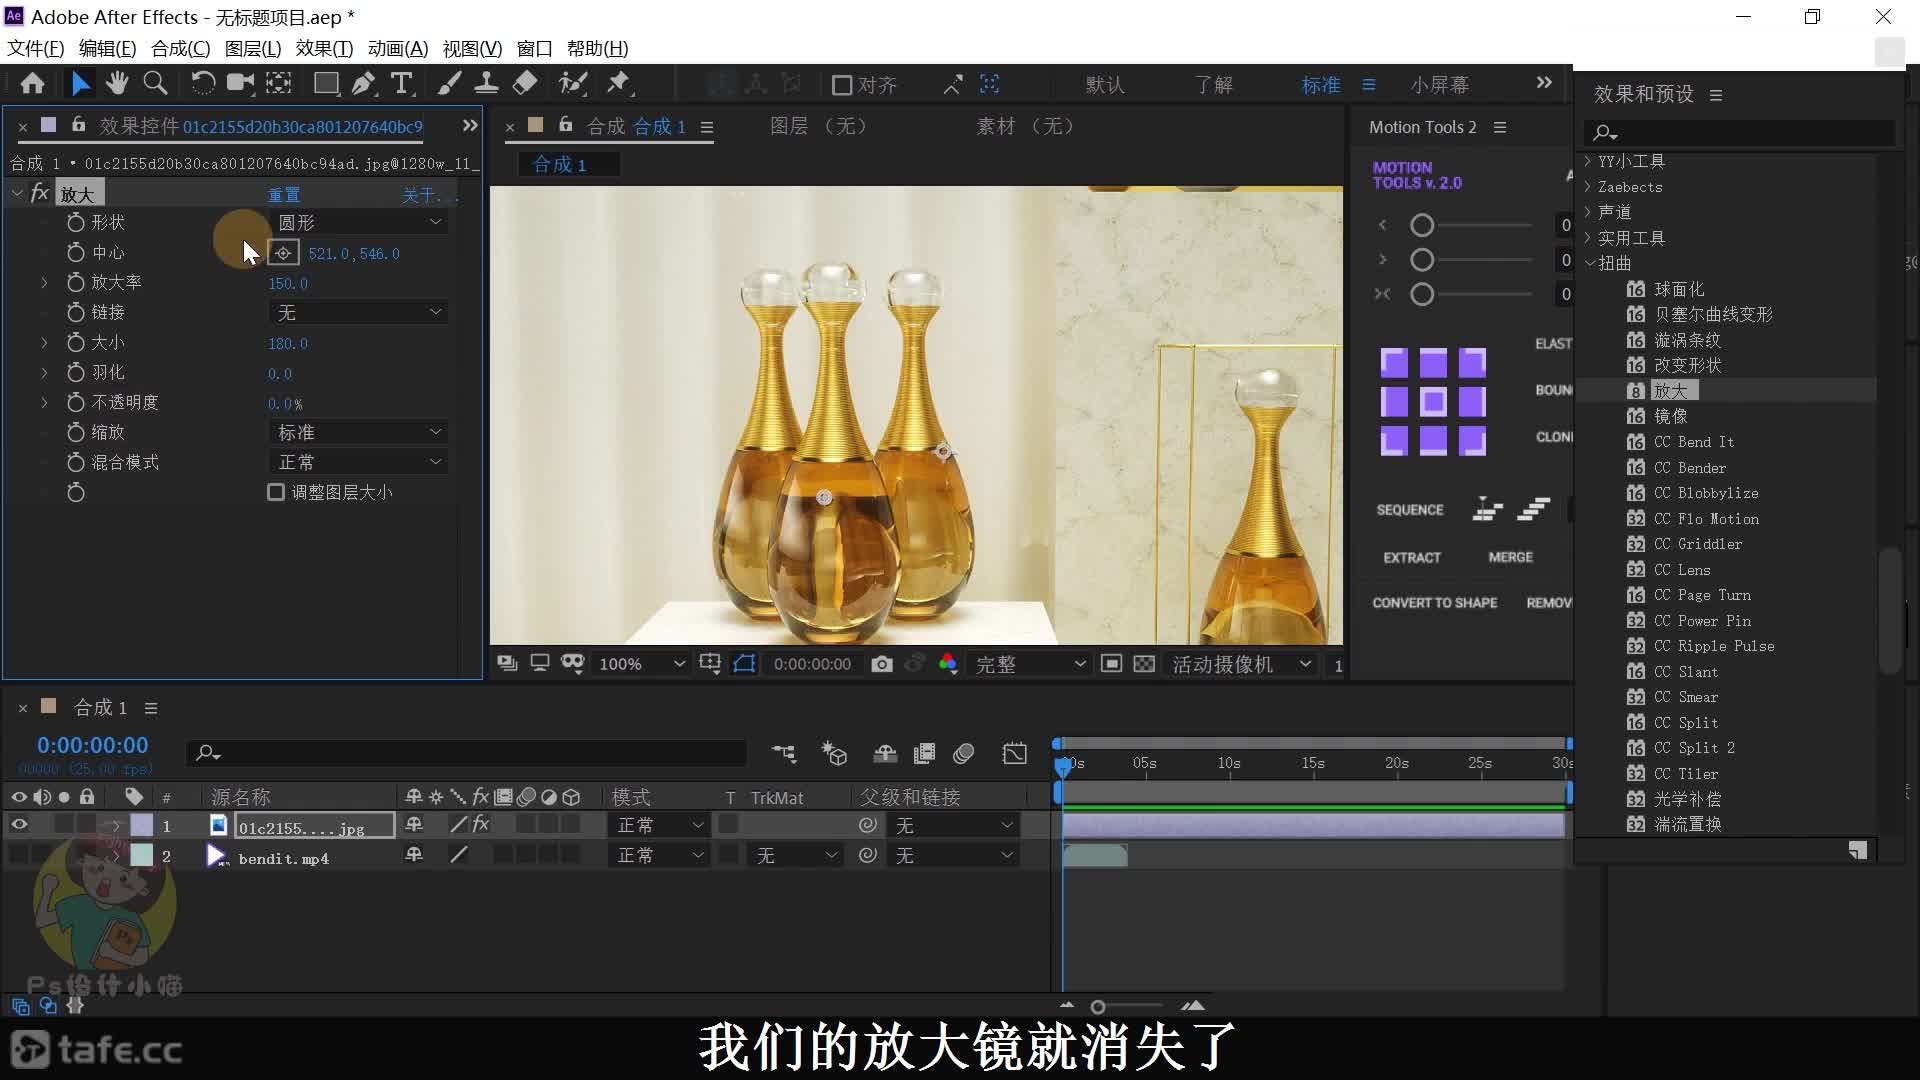Select the Puppet Pin tool
This screenshot has height=1080, width=1920.
point(619,84)
